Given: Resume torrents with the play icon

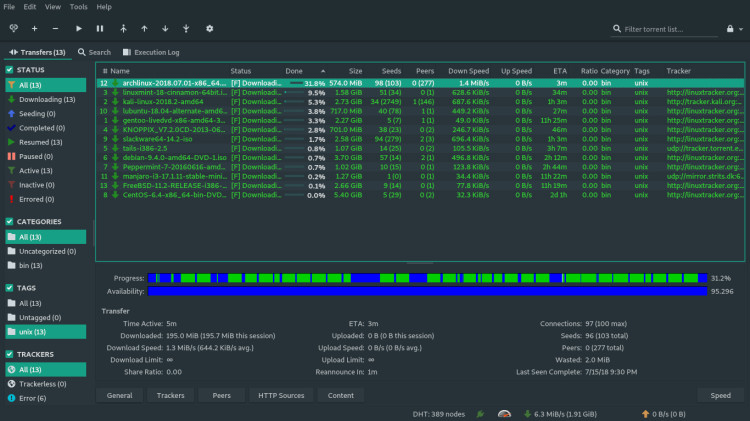Looking at the screenshot, I should (79, 29).
